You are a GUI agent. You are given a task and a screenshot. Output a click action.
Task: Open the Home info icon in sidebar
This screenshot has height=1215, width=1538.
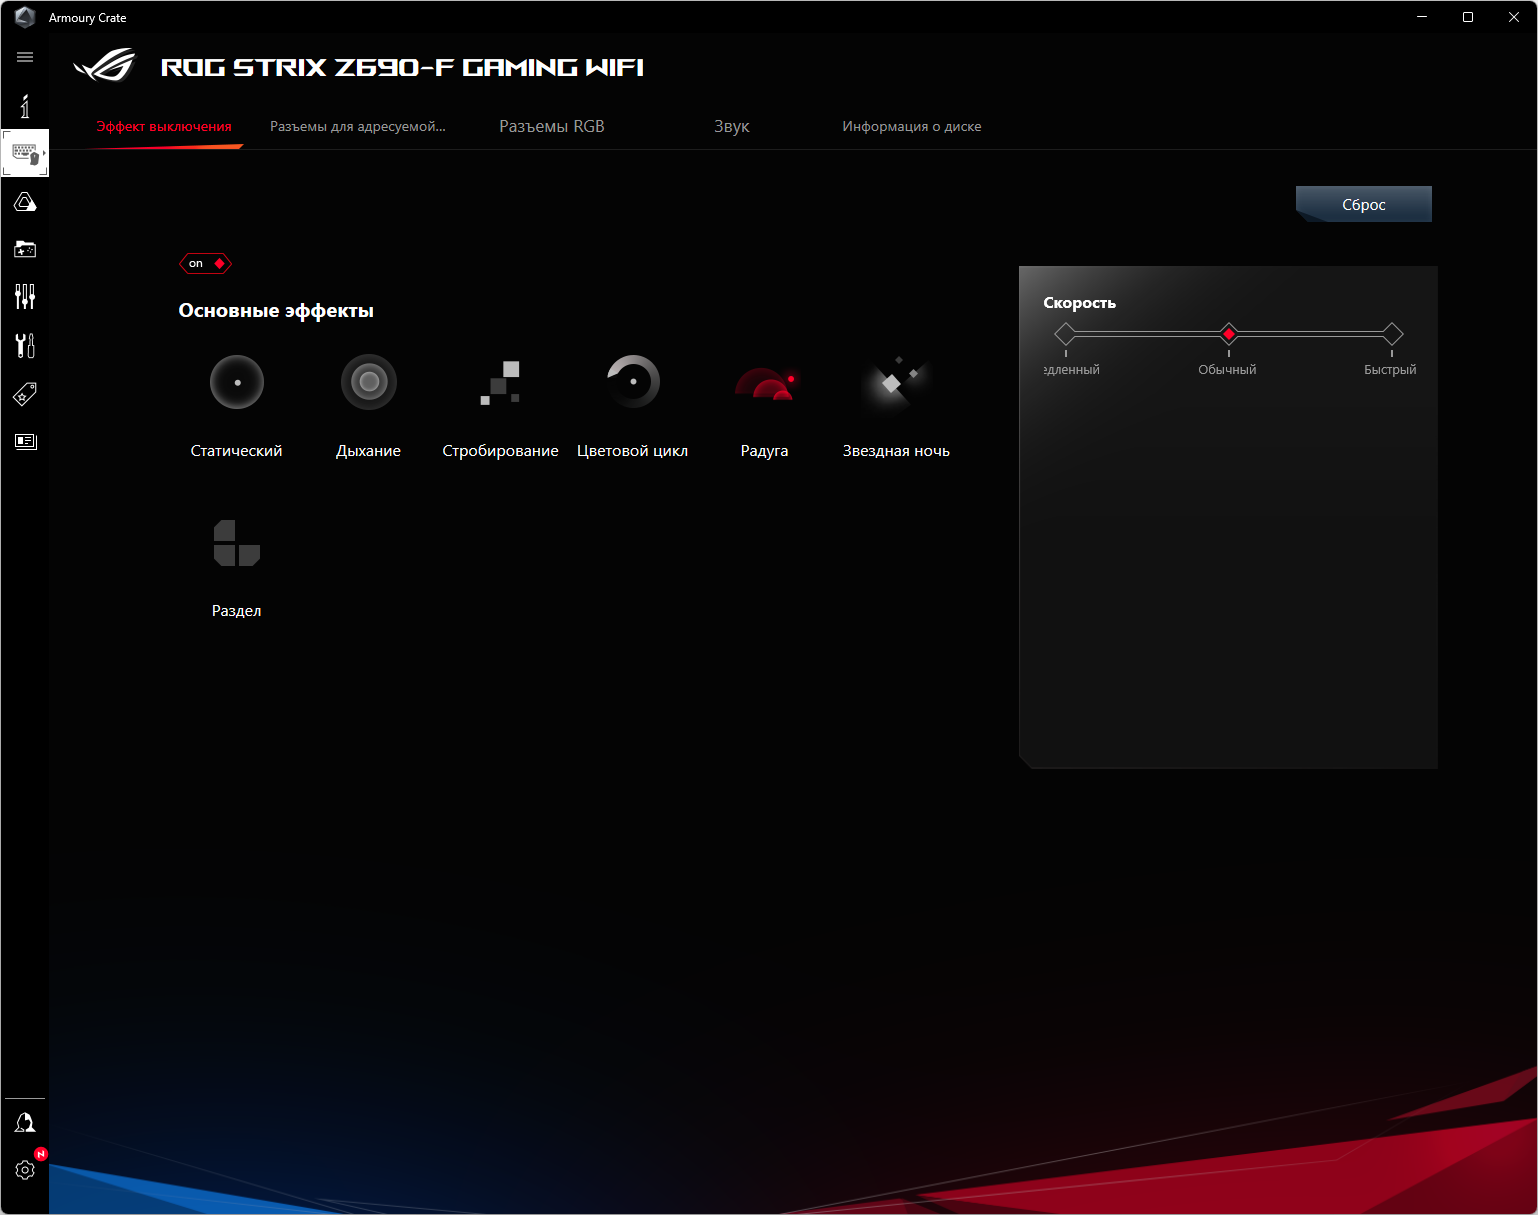(x=25, y=106)
